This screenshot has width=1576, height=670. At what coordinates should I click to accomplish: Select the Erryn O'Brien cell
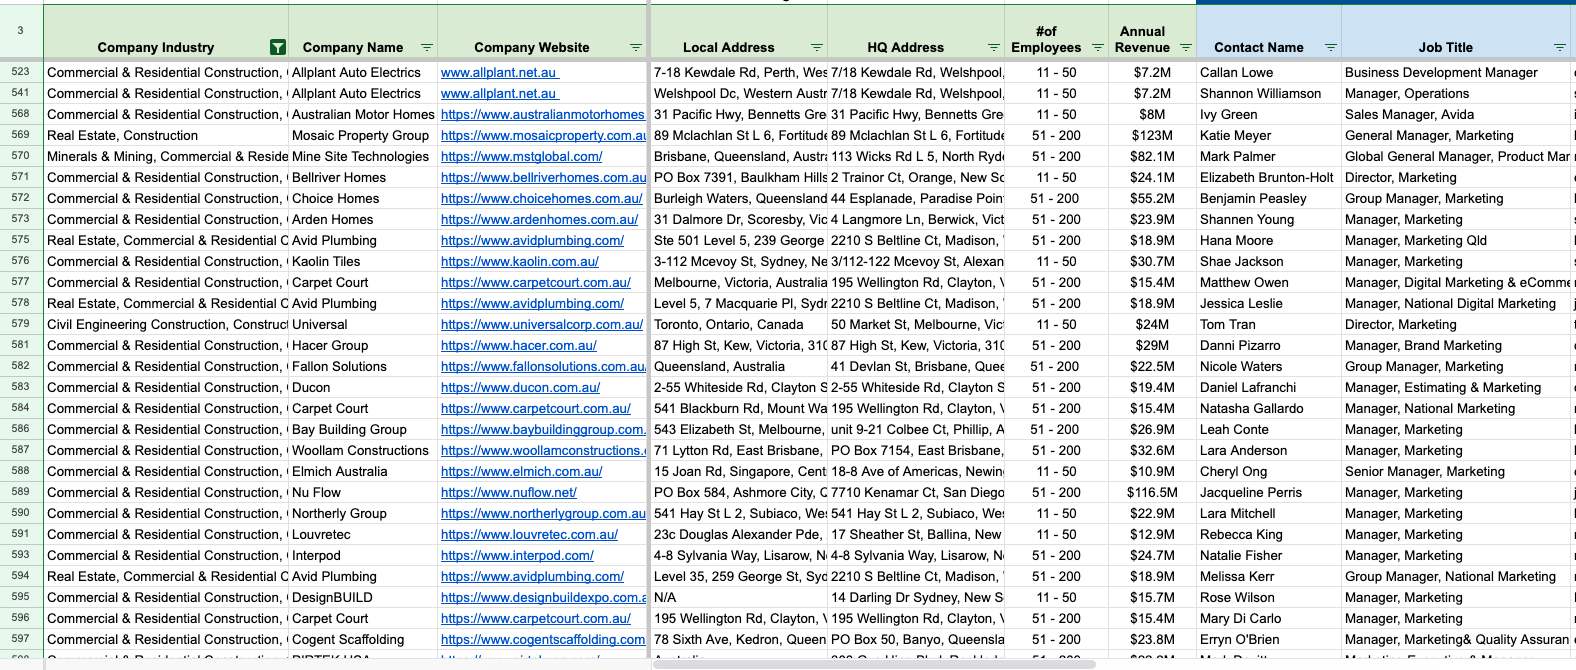click(1269, 639)
